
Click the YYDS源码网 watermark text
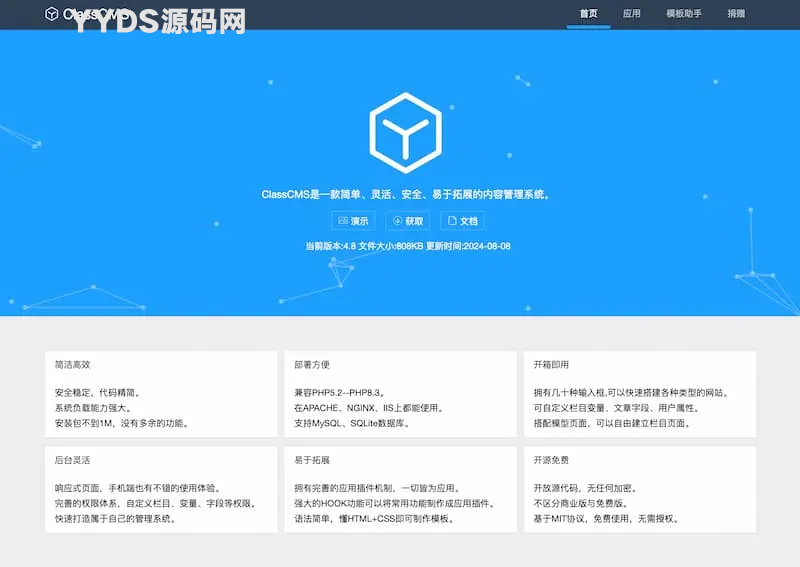pos(158,22)
